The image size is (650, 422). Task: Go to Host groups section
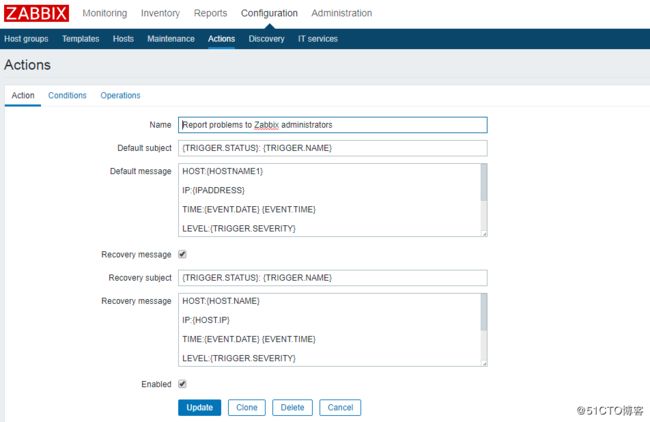pyautogui.click(x=26, y=39)
